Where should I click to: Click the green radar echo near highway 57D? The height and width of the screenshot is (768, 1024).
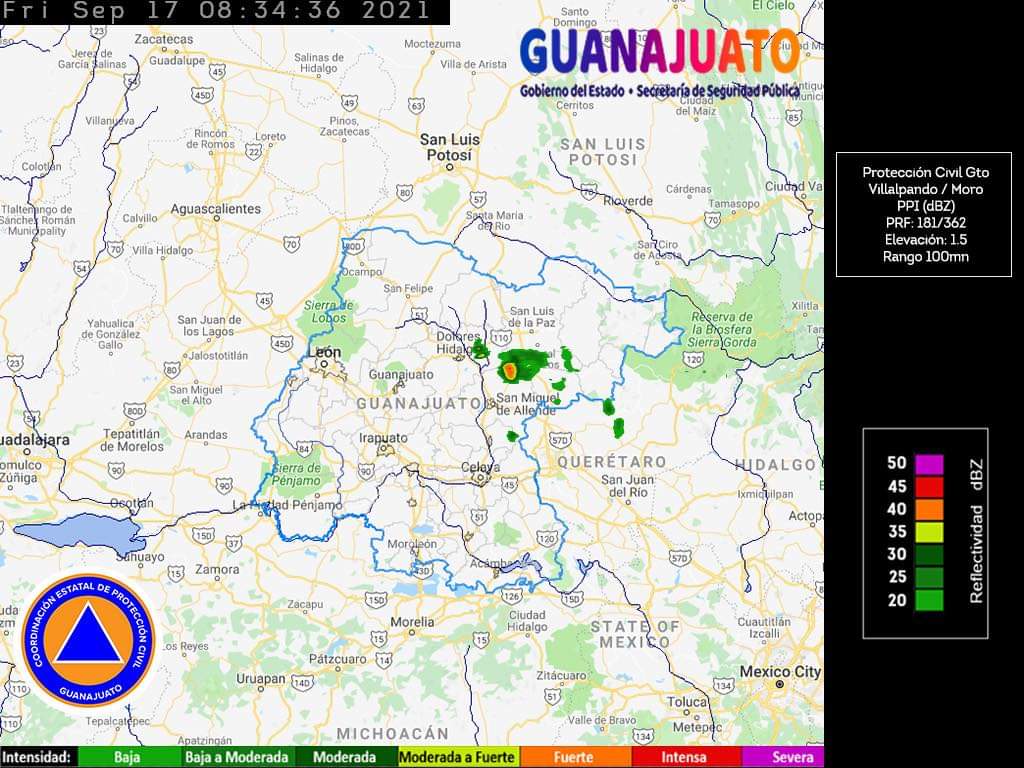(x=513, y=436)
